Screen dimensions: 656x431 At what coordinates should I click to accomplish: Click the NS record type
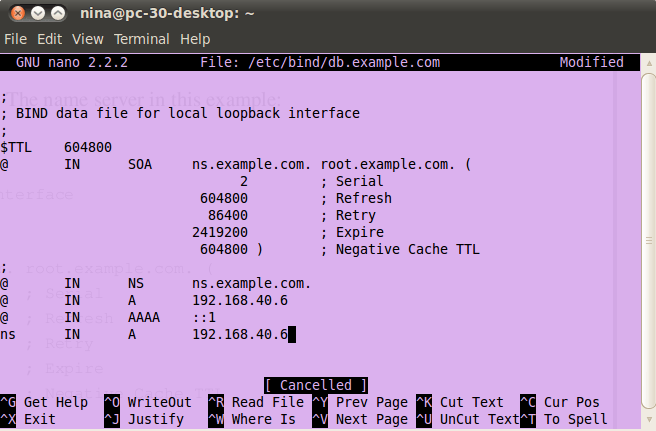[x=136, y=284]
